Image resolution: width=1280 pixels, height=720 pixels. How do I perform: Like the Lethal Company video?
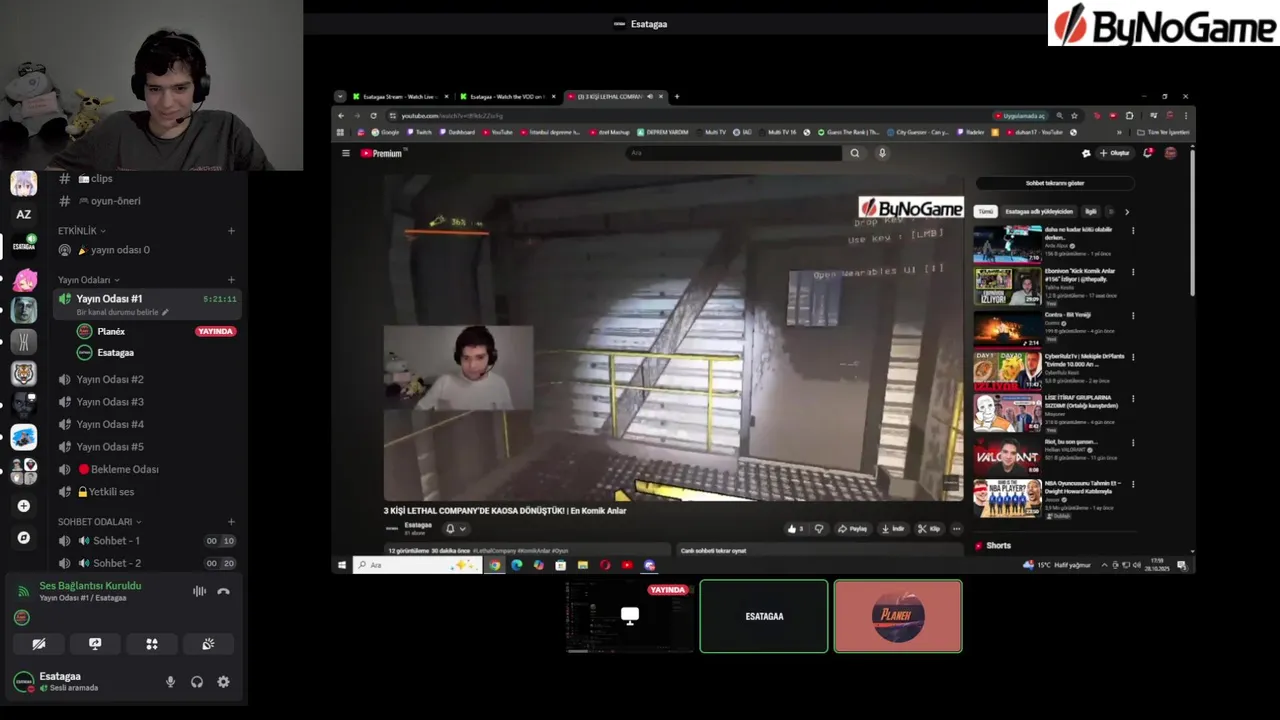797,529
